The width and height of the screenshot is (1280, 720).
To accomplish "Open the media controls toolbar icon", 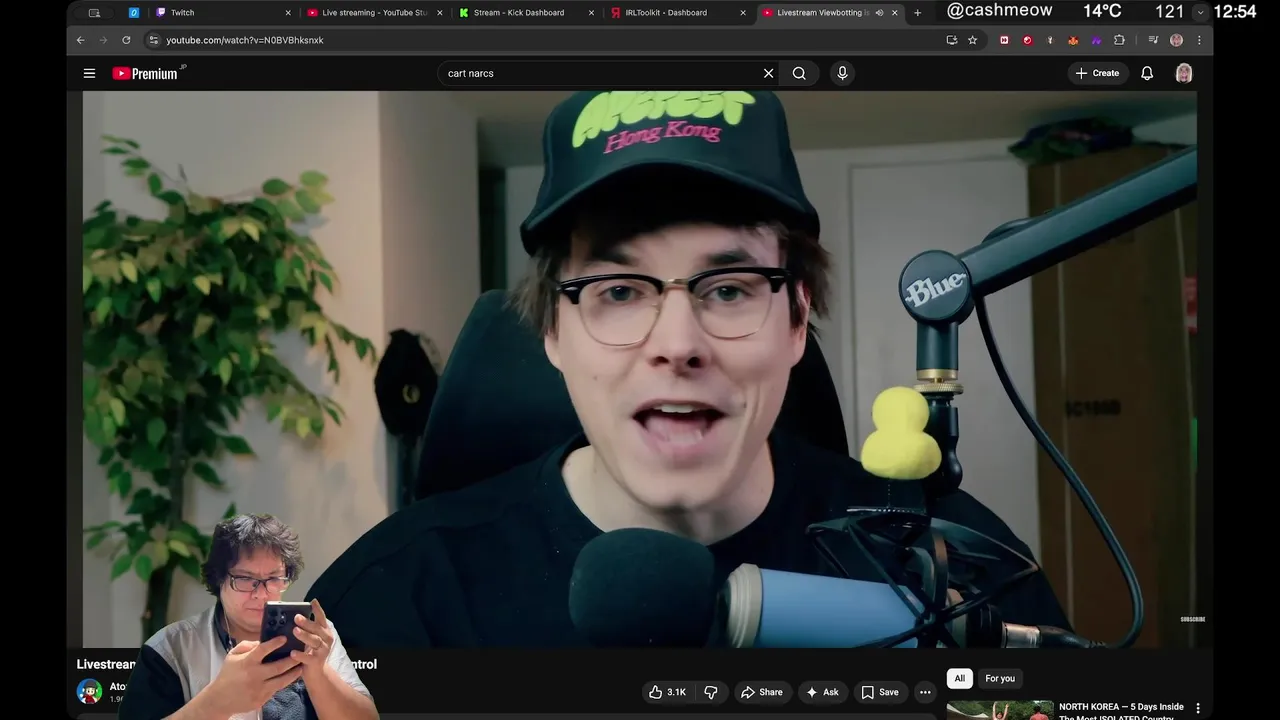I will (1153, 40).
